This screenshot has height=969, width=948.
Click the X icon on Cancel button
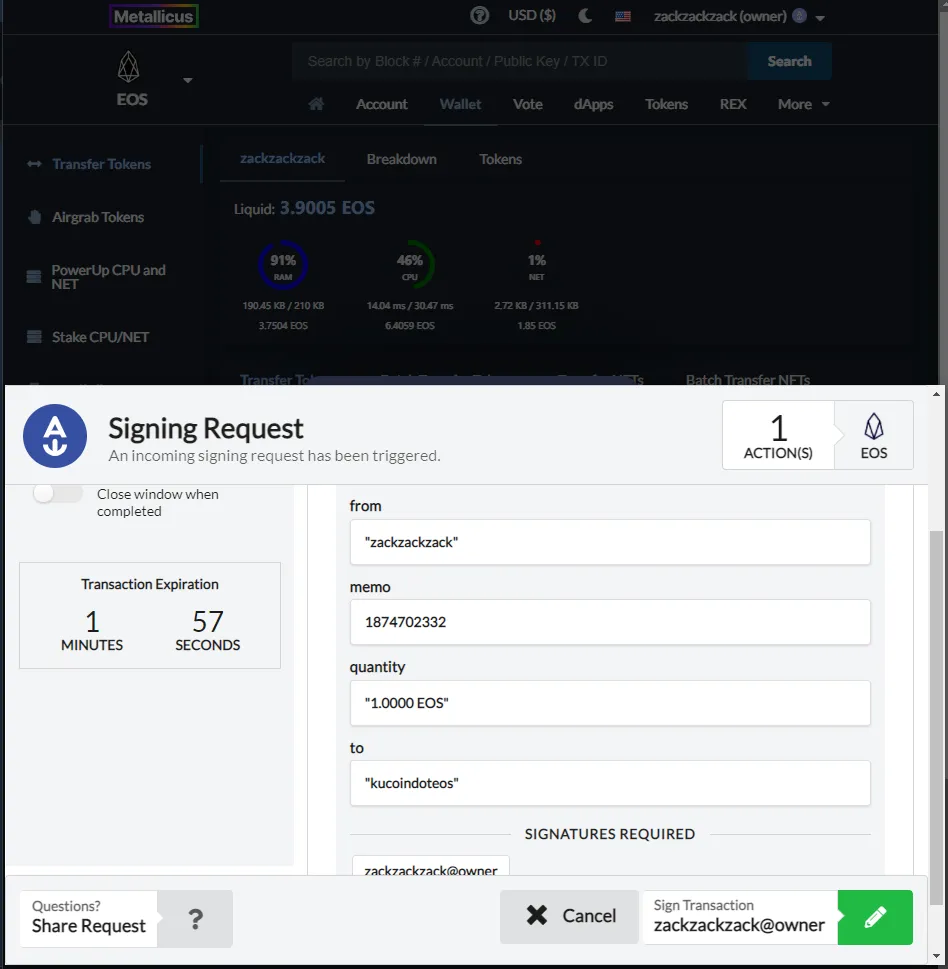coord(536,915)
